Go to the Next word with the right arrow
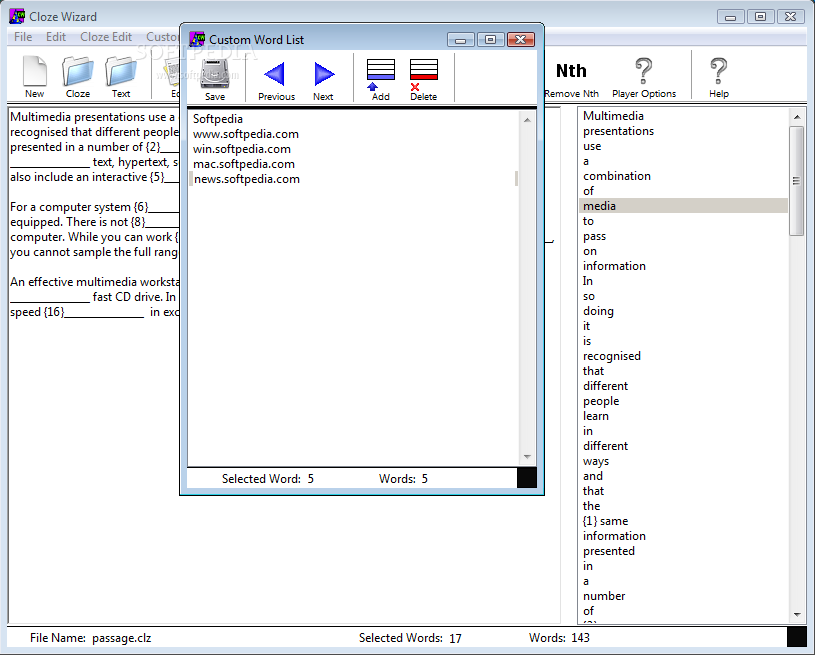 [323, 80]
